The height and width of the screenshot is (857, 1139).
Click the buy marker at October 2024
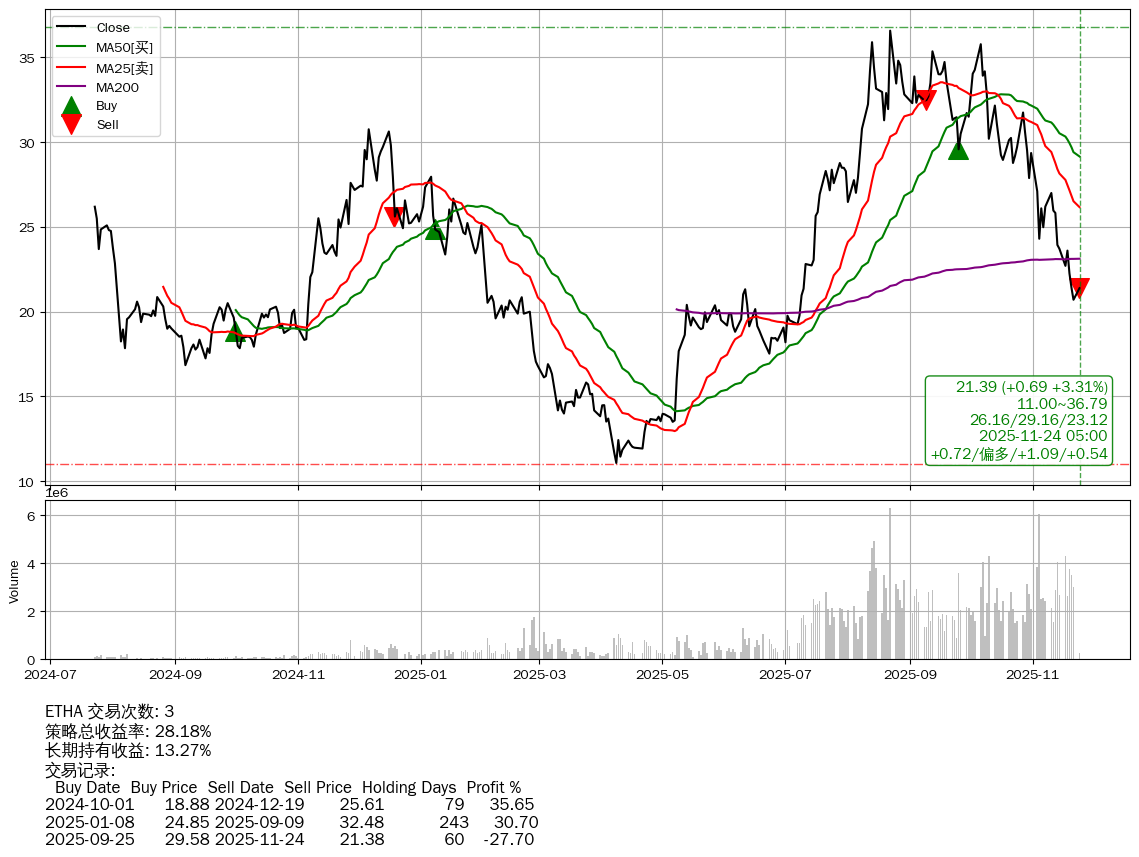(x=235, y=331)
